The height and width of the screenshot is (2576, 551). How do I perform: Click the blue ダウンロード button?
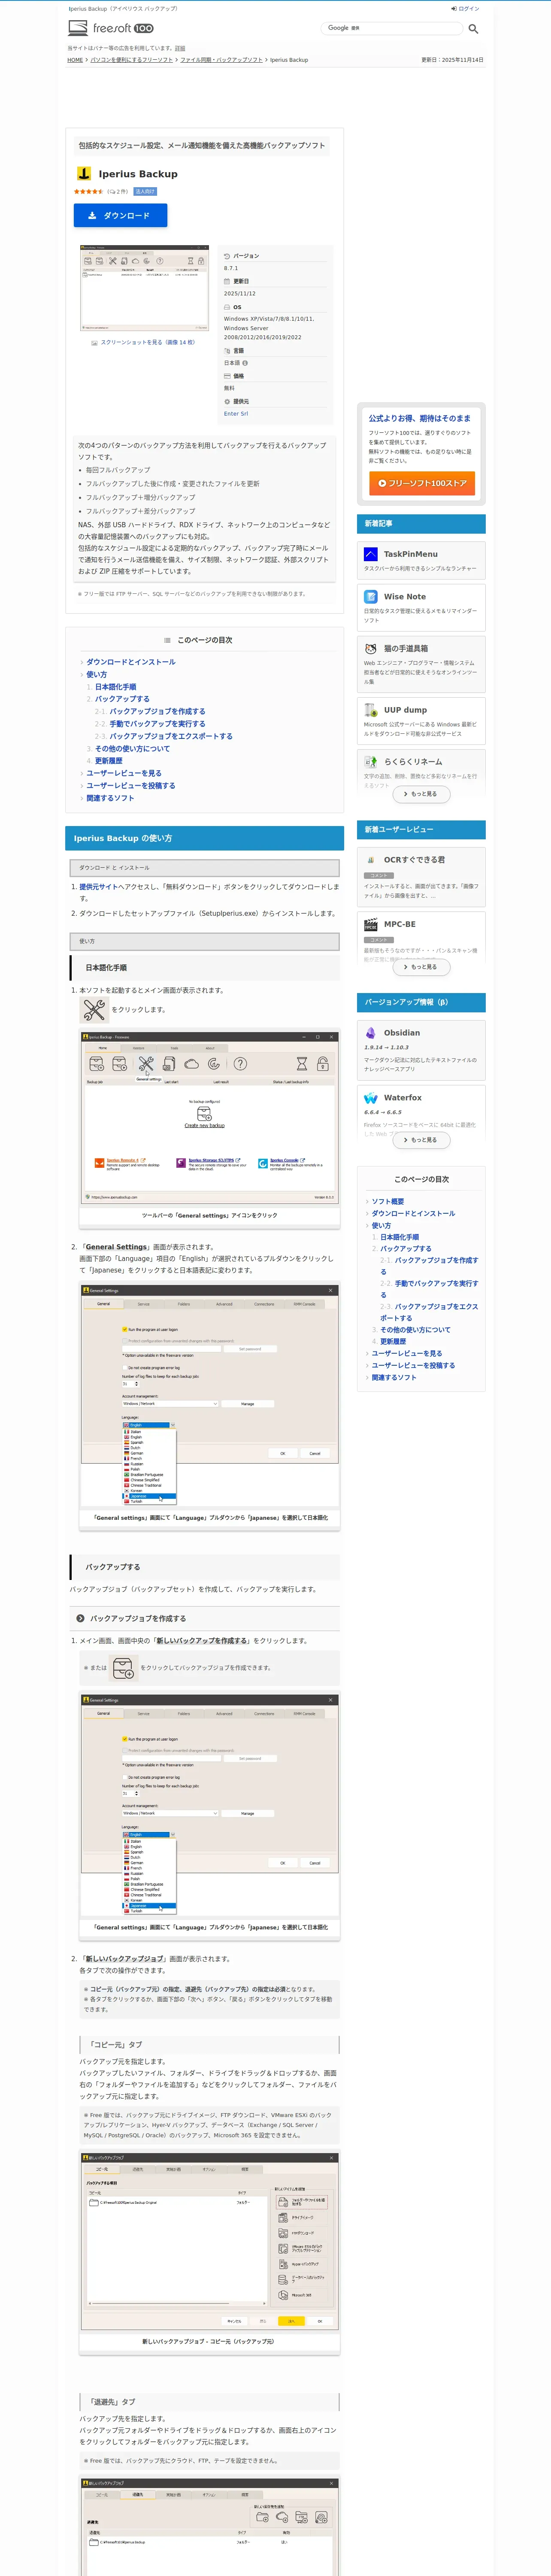click(x=120, y=215)
